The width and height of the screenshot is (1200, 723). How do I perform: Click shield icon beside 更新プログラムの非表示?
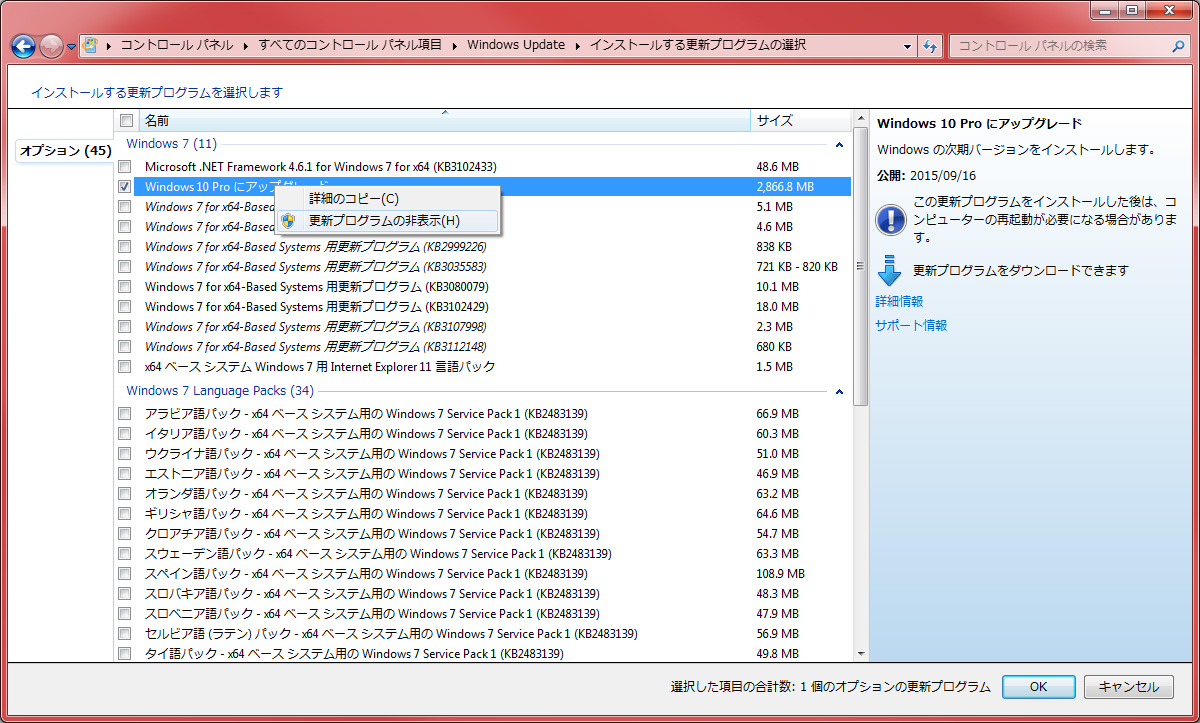click(x=288, y=221)
